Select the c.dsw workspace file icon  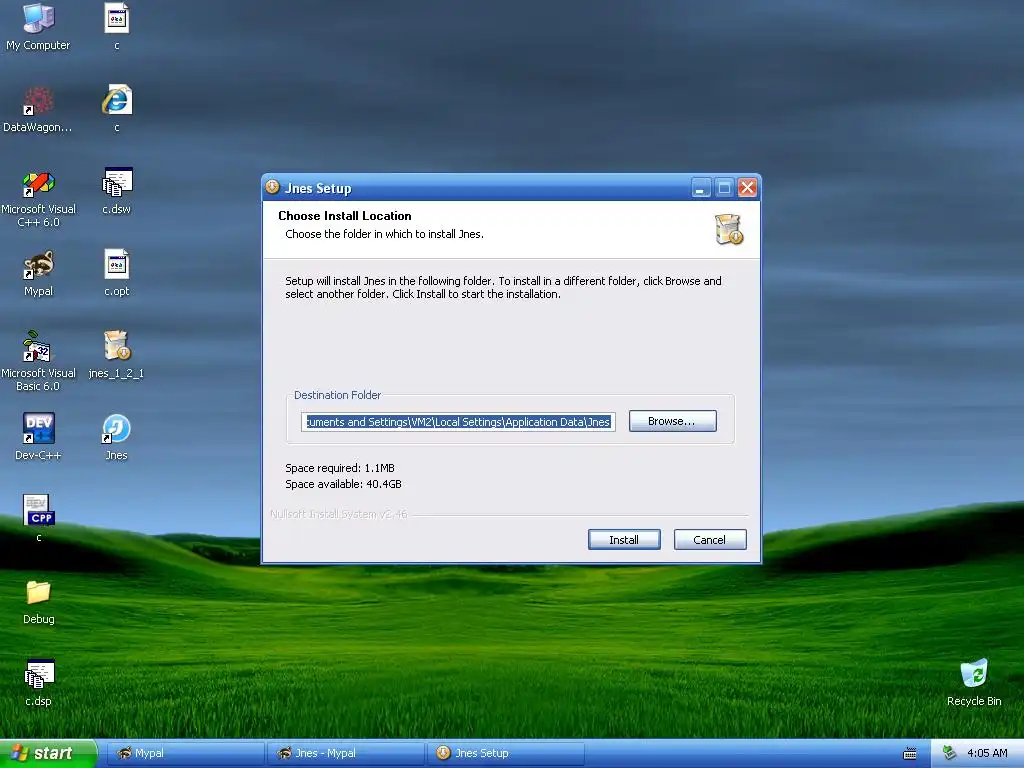(x=117, y=191)
